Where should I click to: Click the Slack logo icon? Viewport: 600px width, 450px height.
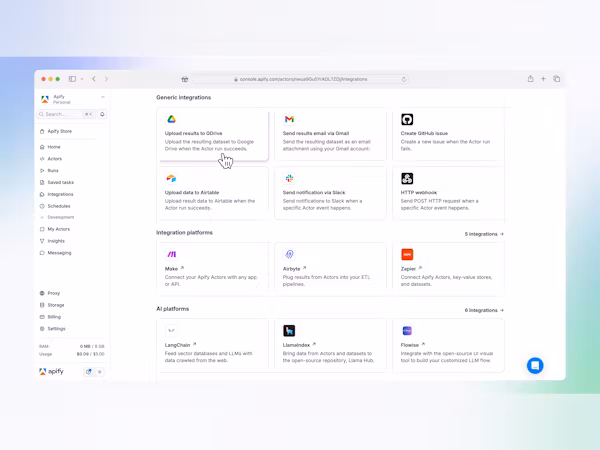pyautogui.click(x=289, y=179)
